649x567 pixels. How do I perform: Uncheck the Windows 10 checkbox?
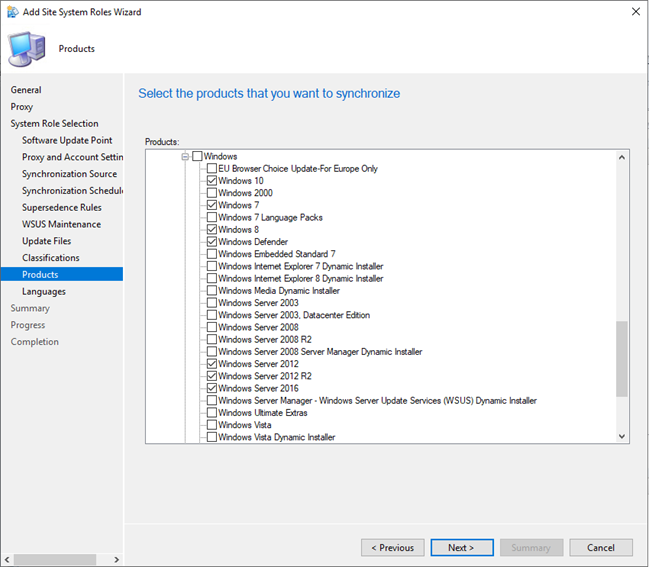pos(212,181)
